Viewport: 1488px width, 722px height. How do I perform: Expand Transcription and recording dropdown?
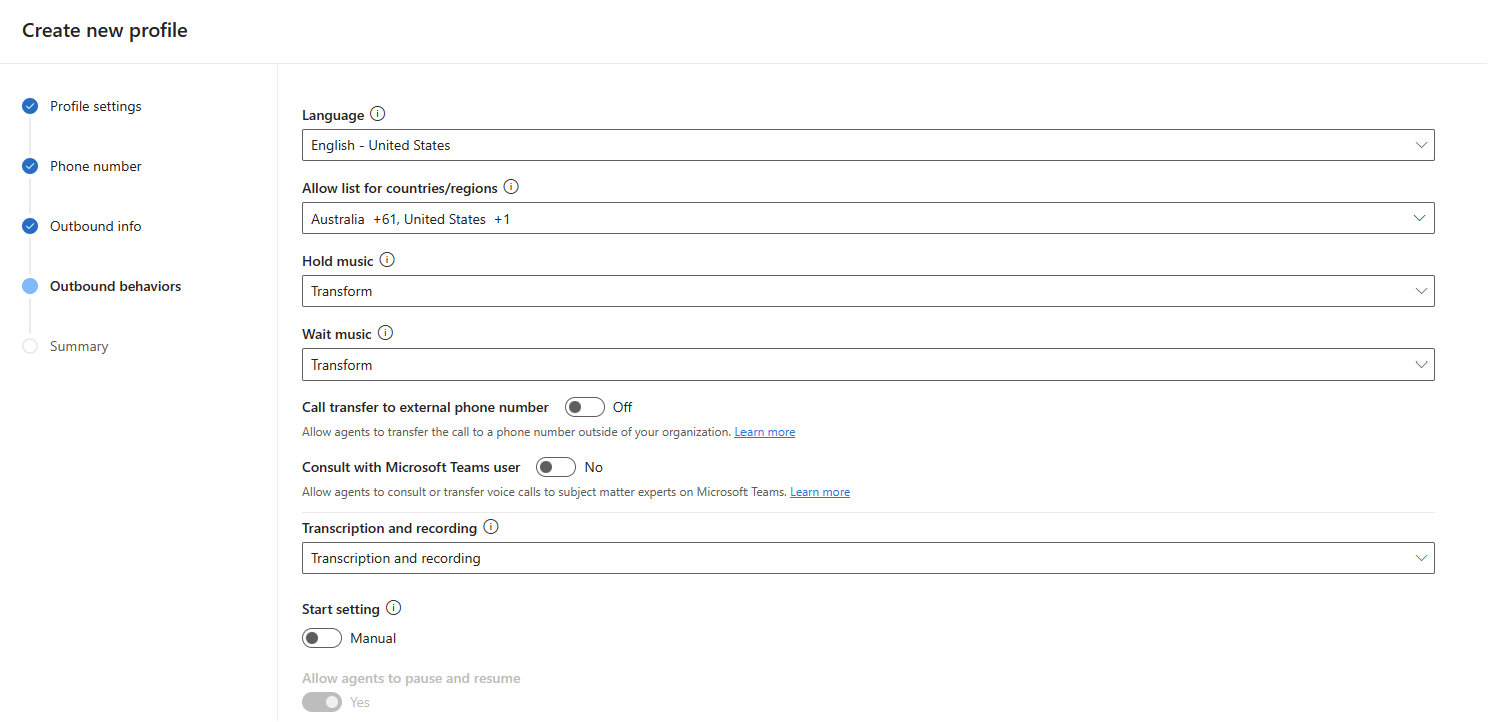click(x=867, y=558)
